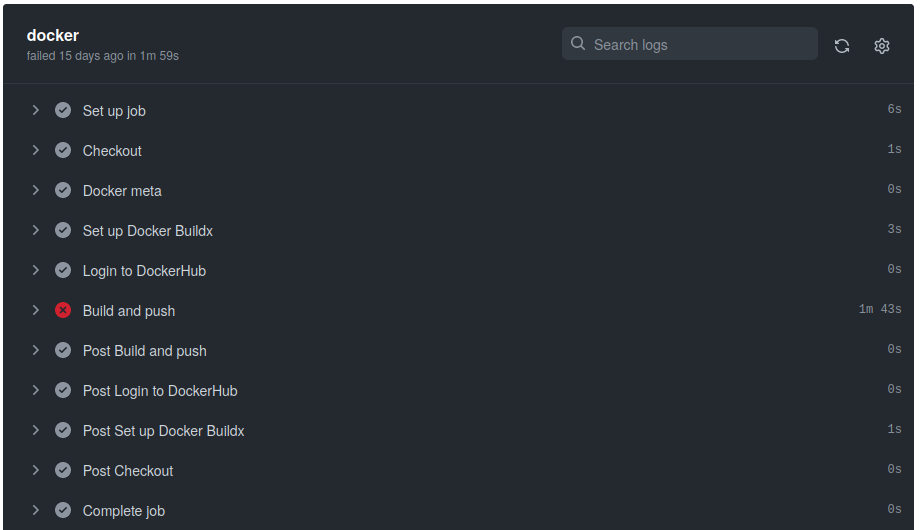The width and height of the screenshot is (920, 530).
Task: Click the success checkmark beside Set up job
Action: tap(63, 110)
